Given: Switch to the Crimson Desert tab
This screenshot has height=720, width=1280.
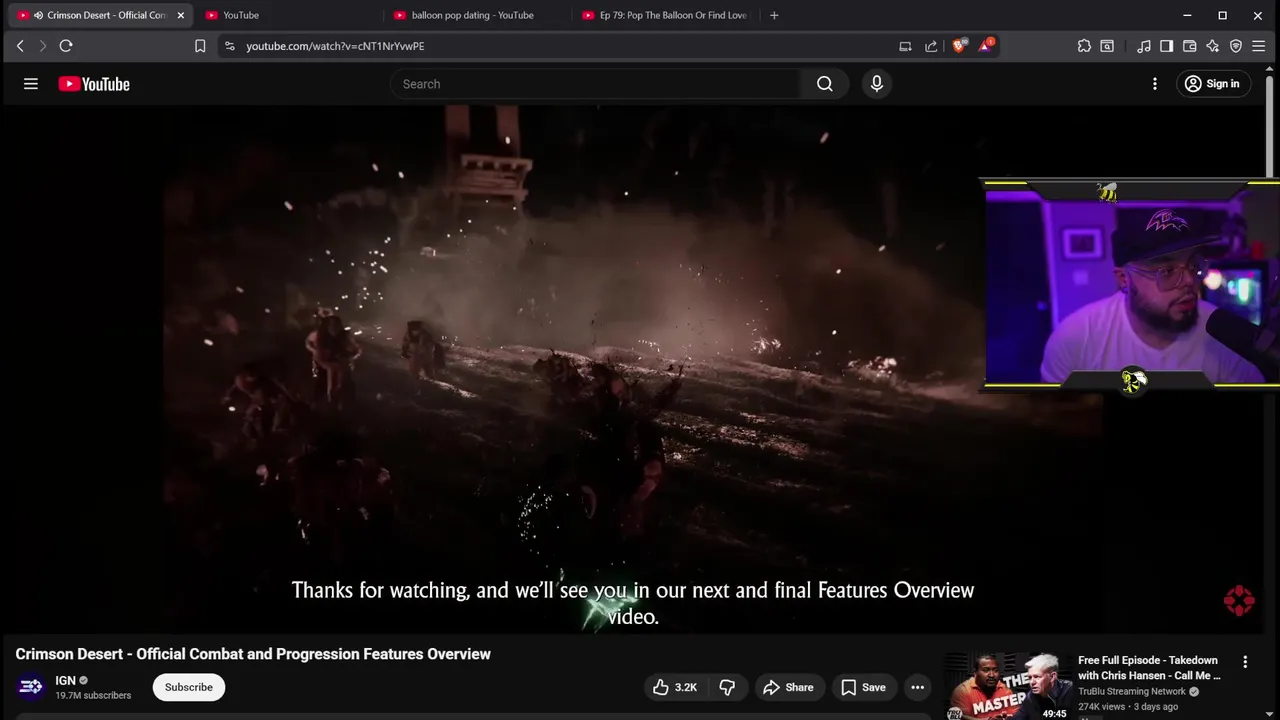Looking at the screenshot, I should pos(99,15).
